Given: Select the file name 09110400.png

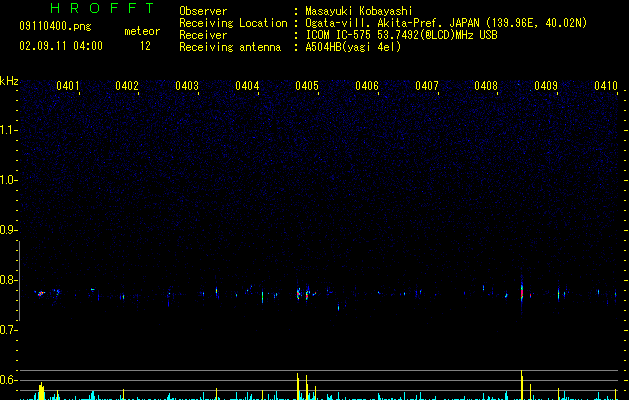Looking at the screenshot, I should click(55, 27).
